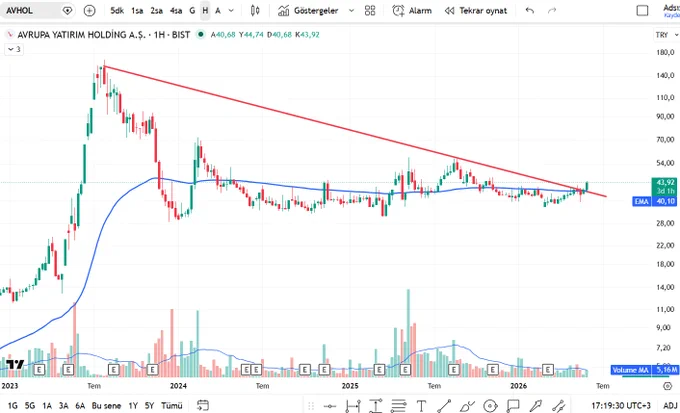This screenshot has height=413, width=680.
Task: Expand the dropdown arrow beside Göstergeler
Action: [351, 11]
